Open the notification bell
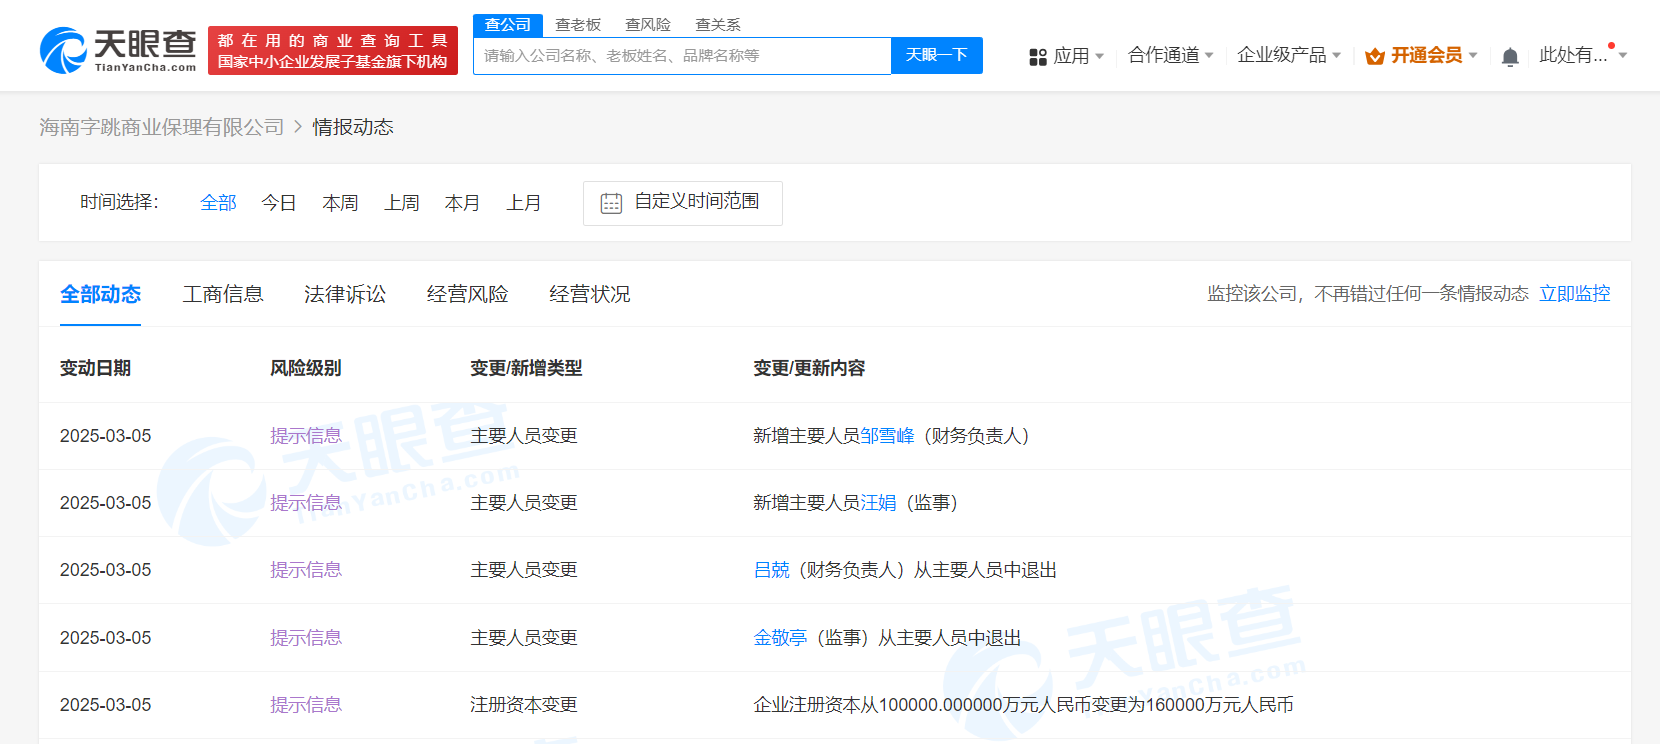This screenshot has height=744, width=1660. click(1510, 57)
